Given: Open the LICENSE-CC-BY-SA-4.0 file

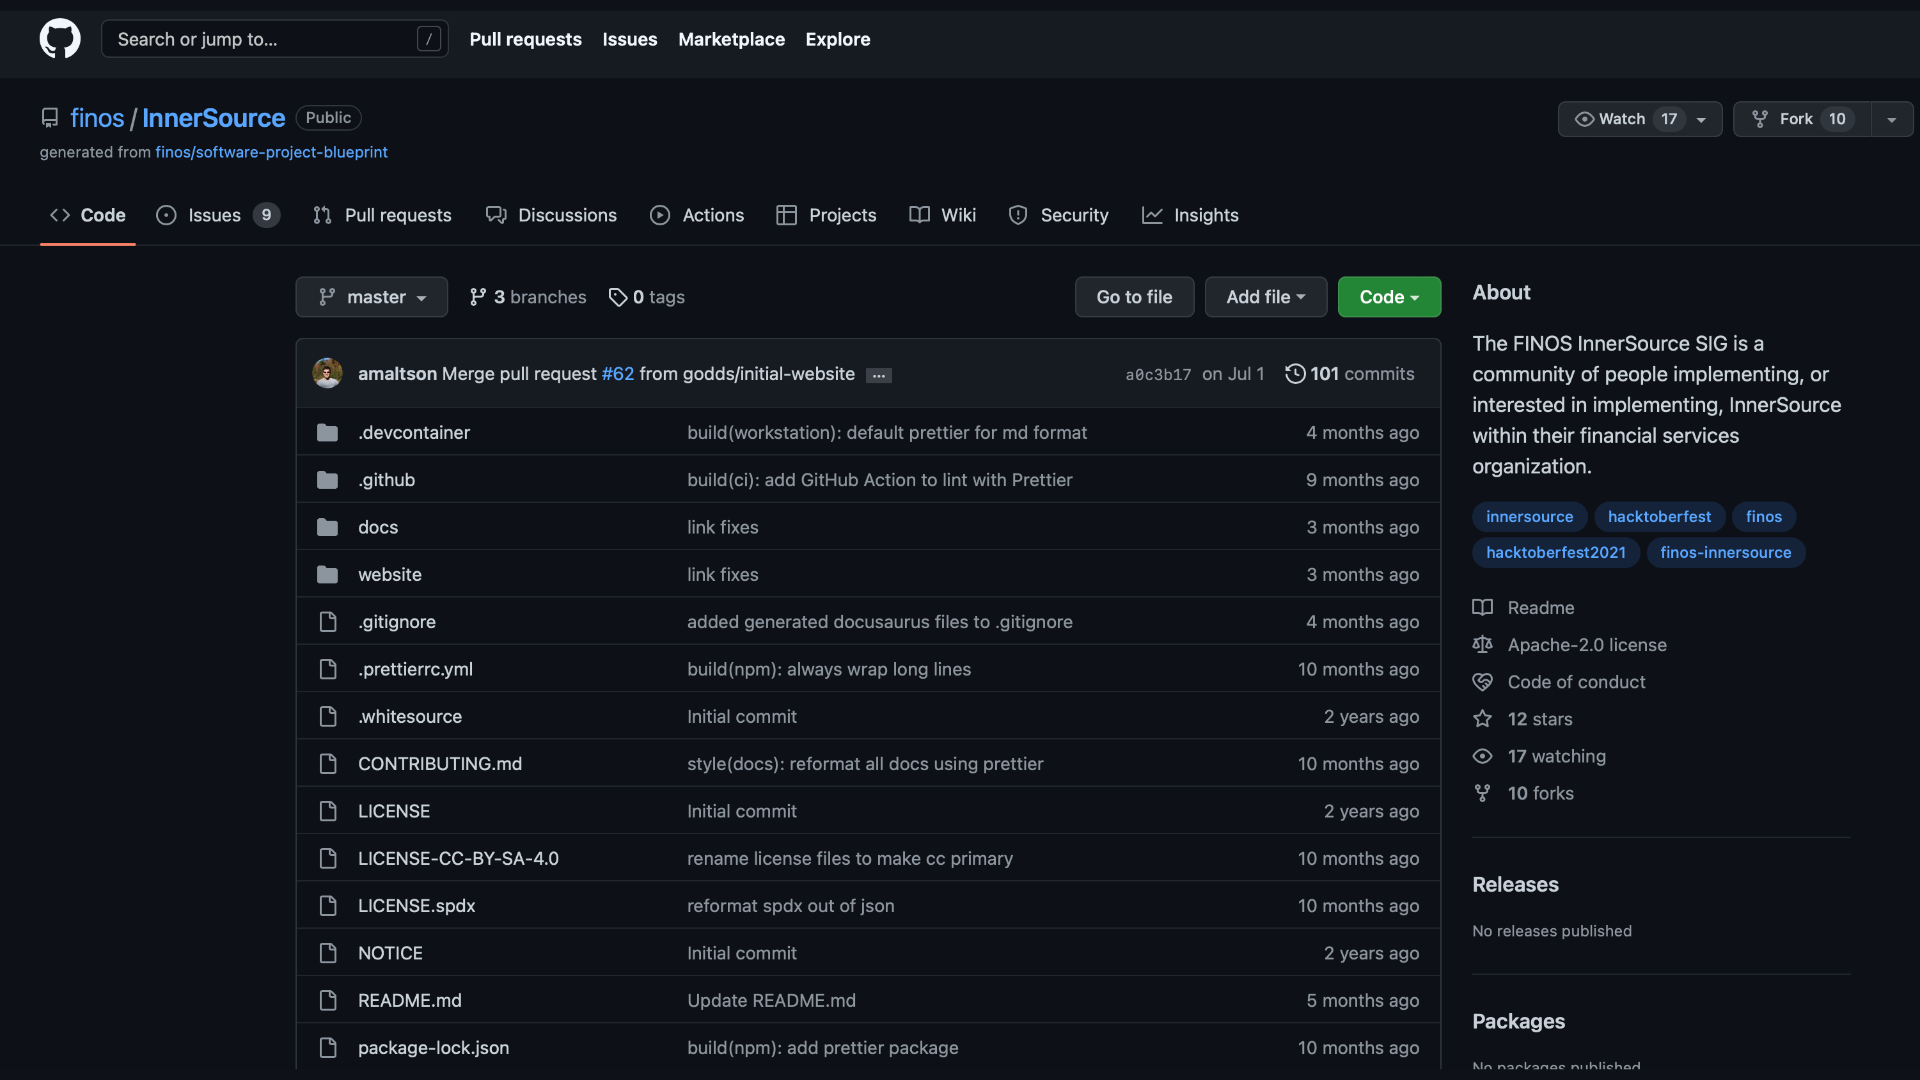Looking at the screenshot, I should 458,859.
